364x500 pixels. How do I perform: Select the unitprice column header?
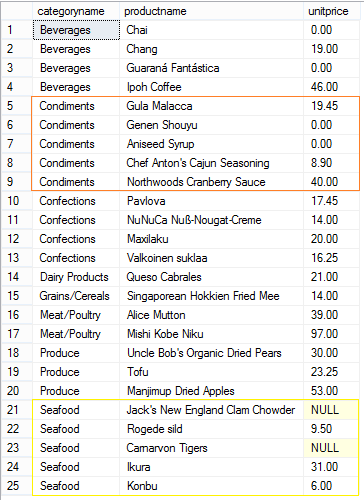[332, 11]
